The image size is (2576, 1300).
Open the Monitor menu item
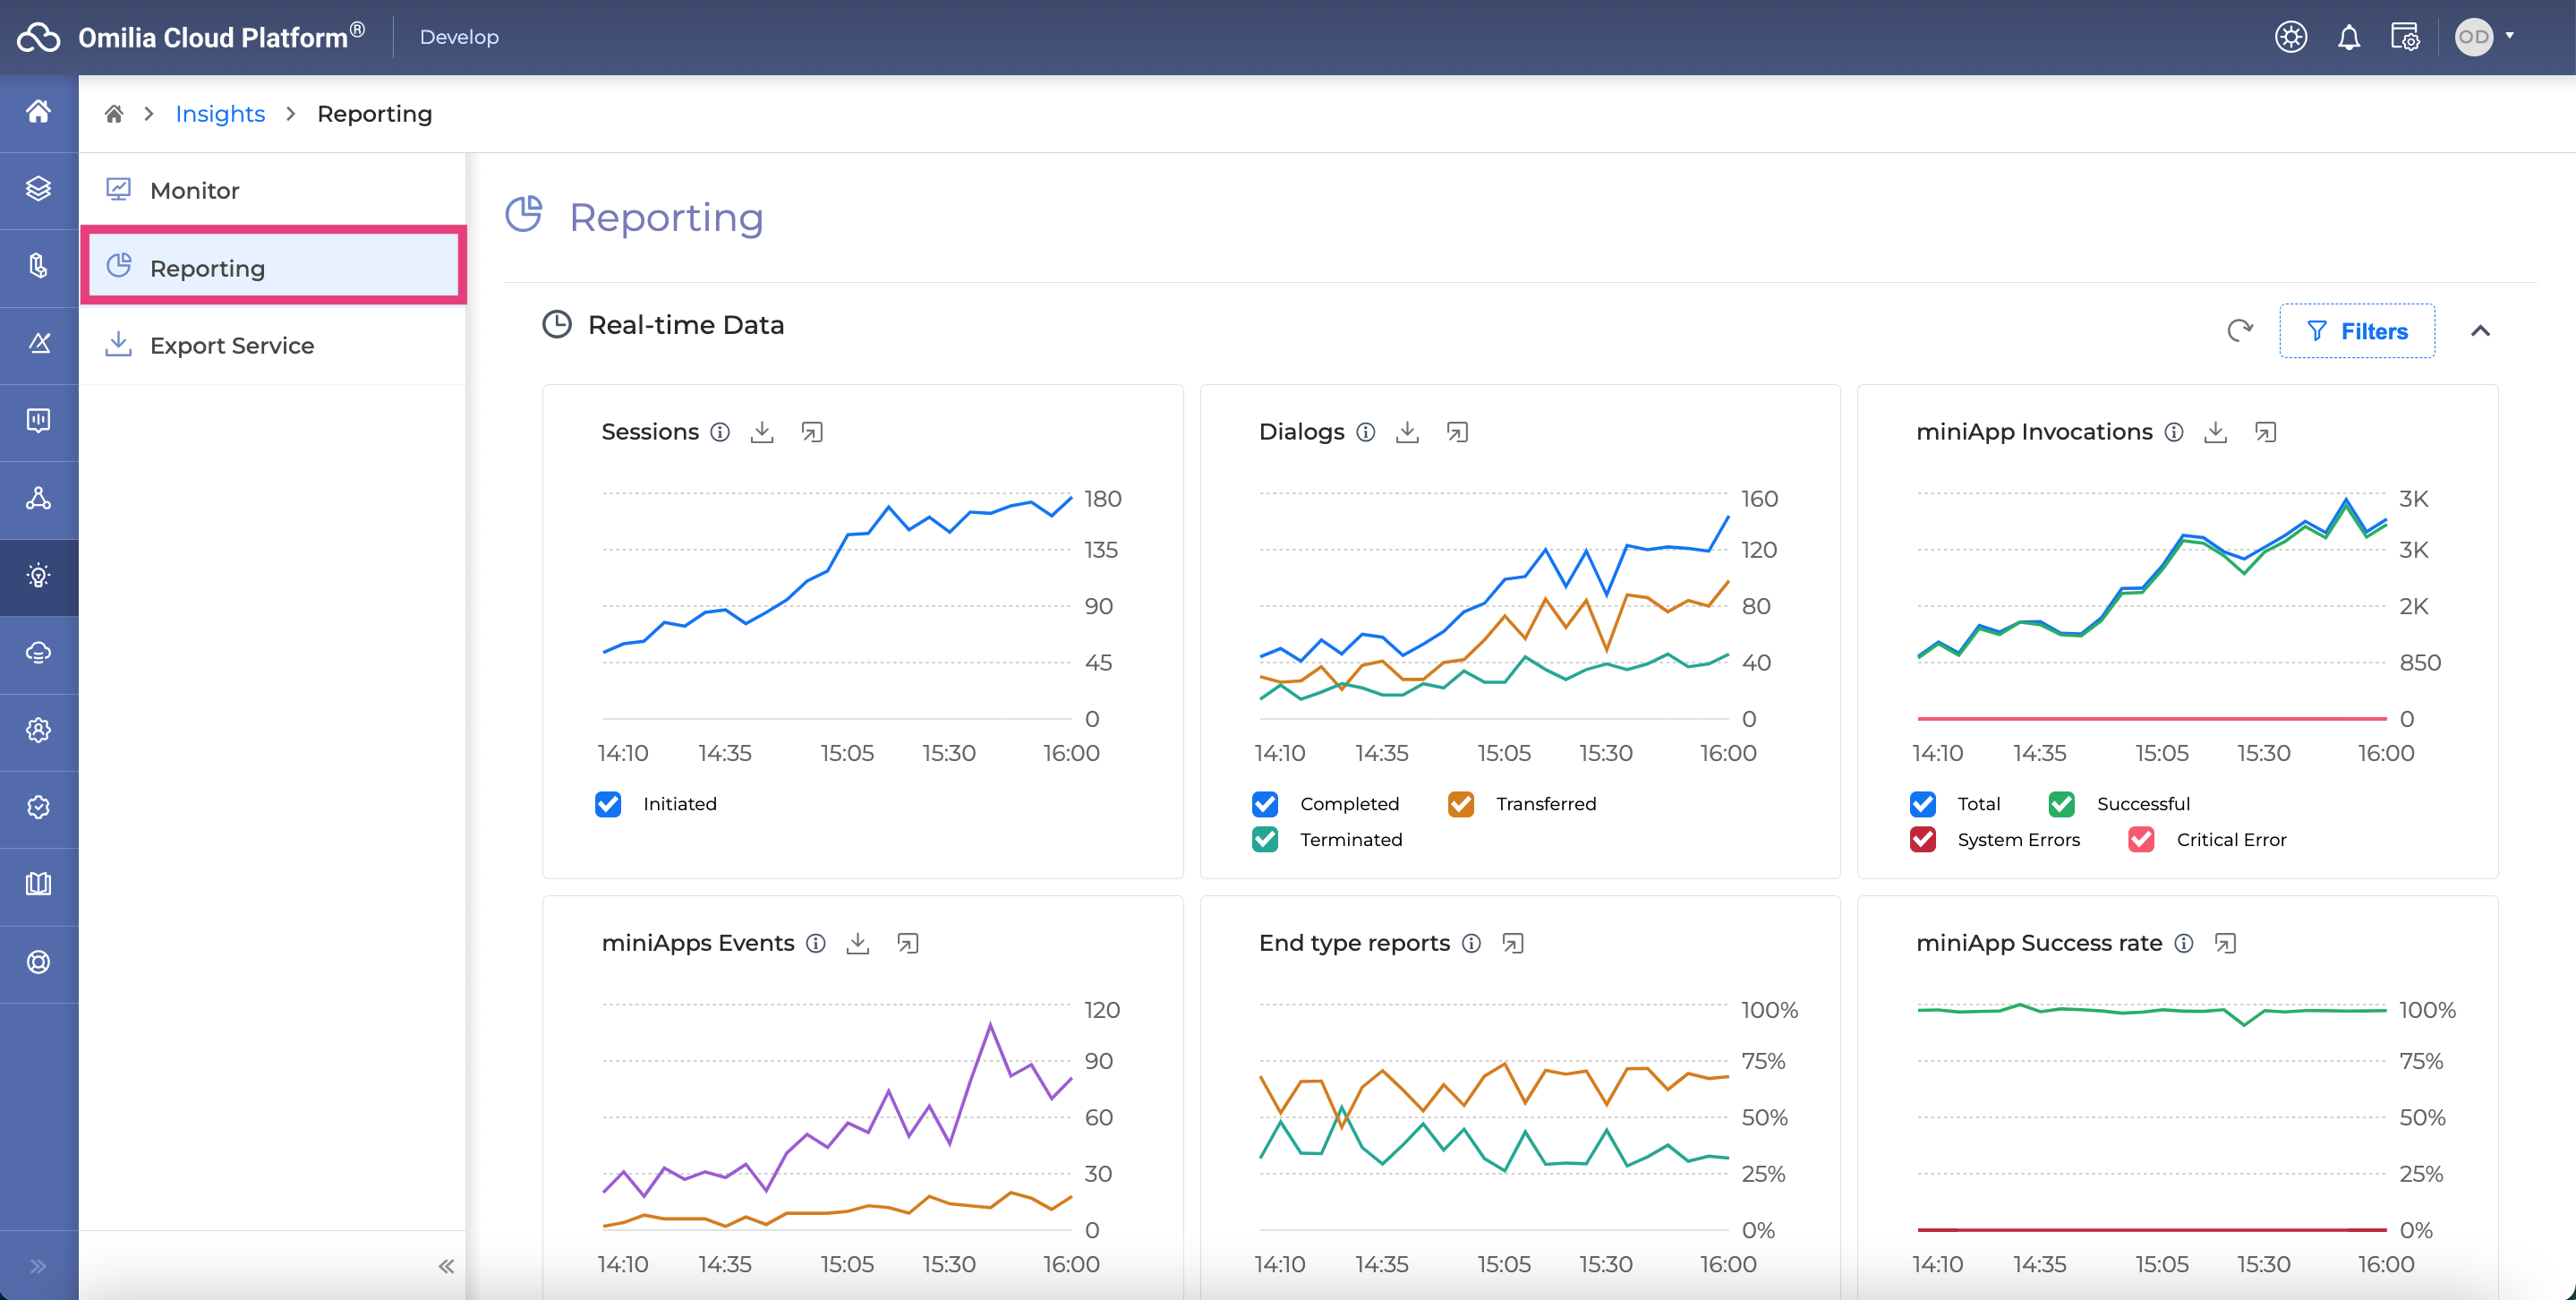point(195,190)
